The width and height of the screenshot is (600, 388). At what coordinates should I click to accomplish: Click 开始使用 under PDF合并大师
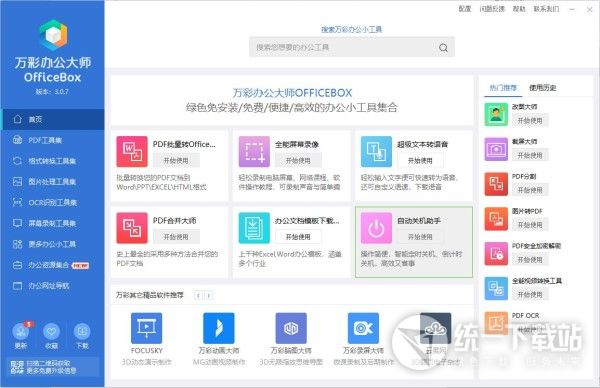[x=176, y=237]
